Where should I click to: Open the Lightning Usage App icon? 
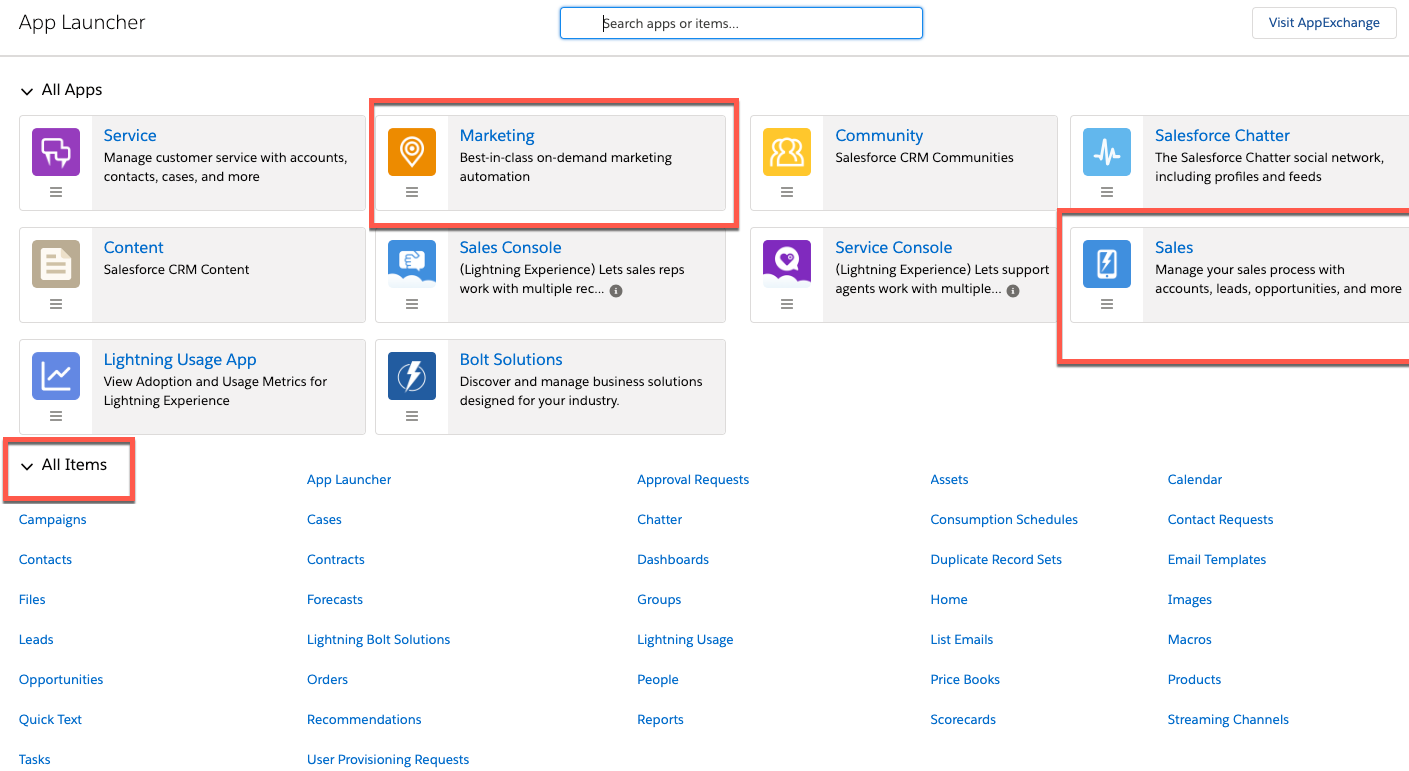click(56, 376)
